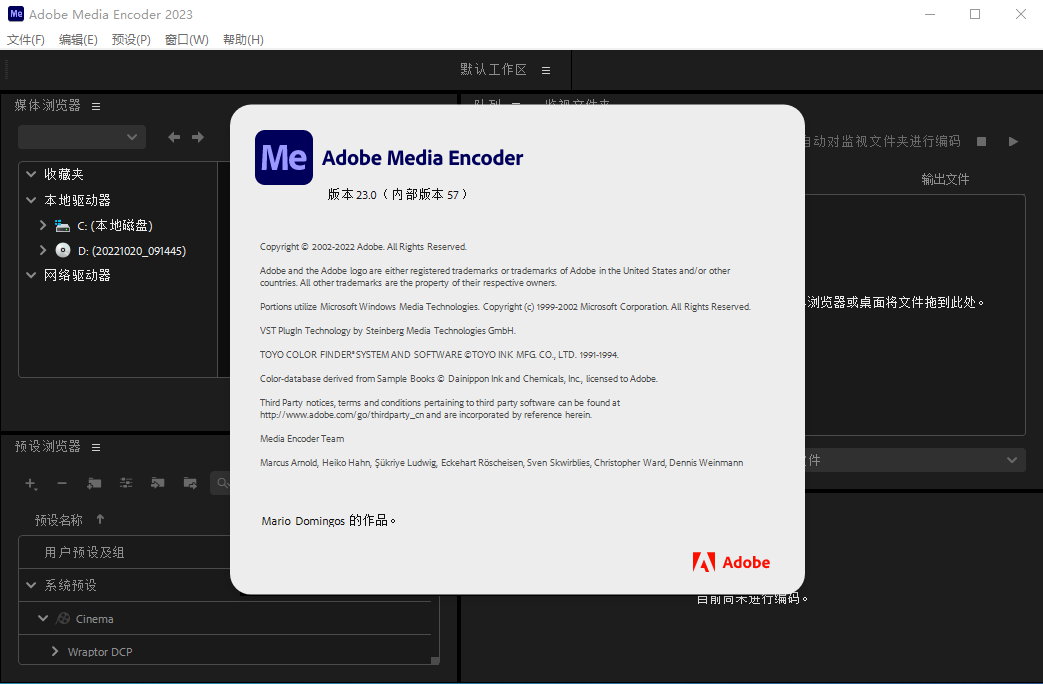The height and width of the screenshot is (684, 1043).
Task: Click the thirdparty_cn URL text
Action: pyautogui.click(x=342, y=415)
